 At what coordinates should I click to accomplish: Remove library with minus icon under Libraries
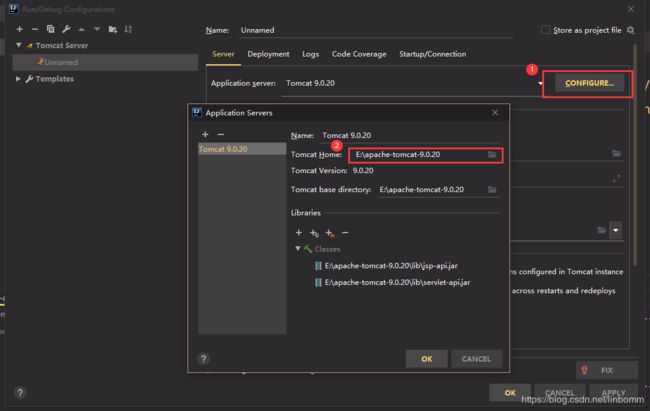(345, 233)
